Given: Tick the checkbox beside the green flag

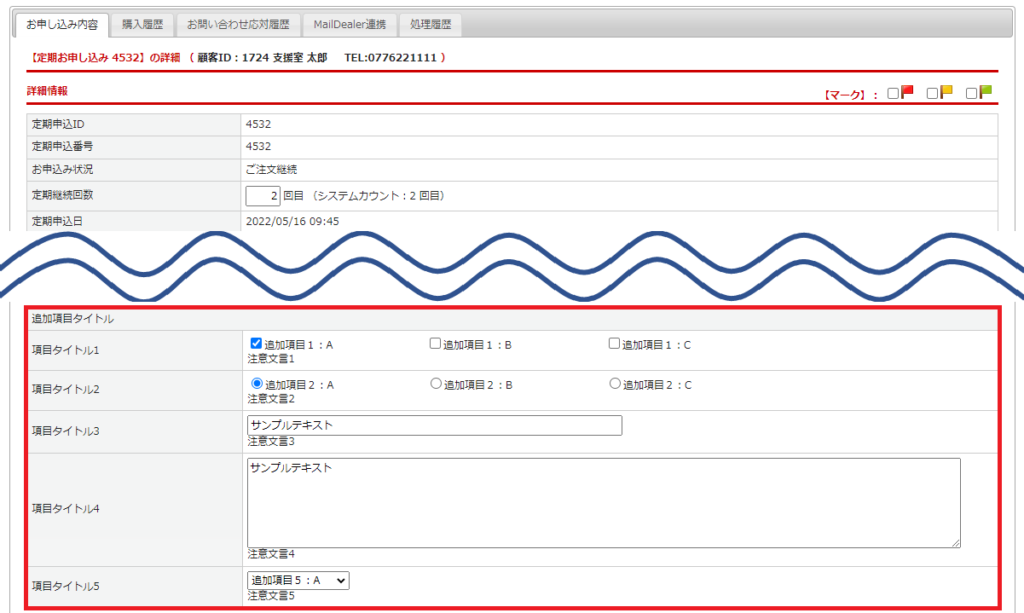Looking at the screenshot, I should 971,94.
